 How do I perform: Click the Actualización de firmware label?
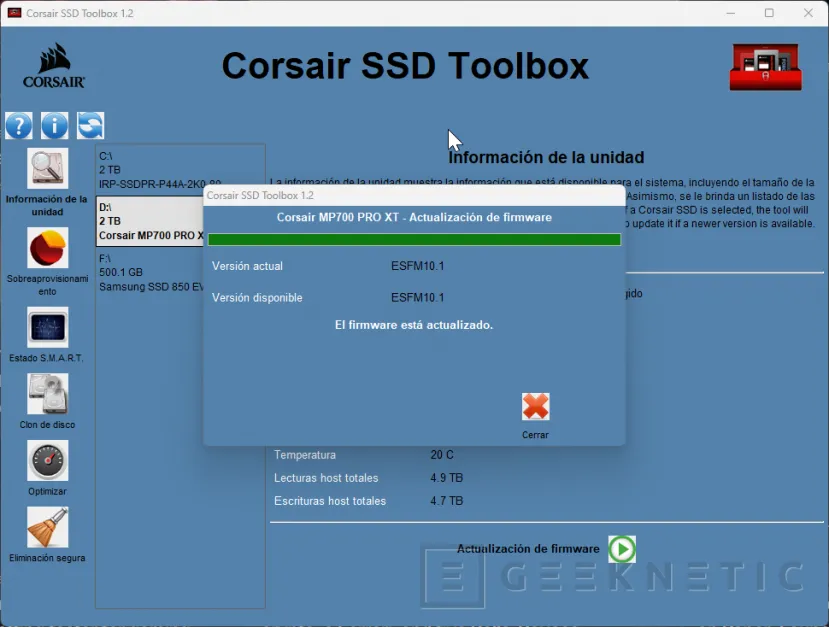point(528,549)
